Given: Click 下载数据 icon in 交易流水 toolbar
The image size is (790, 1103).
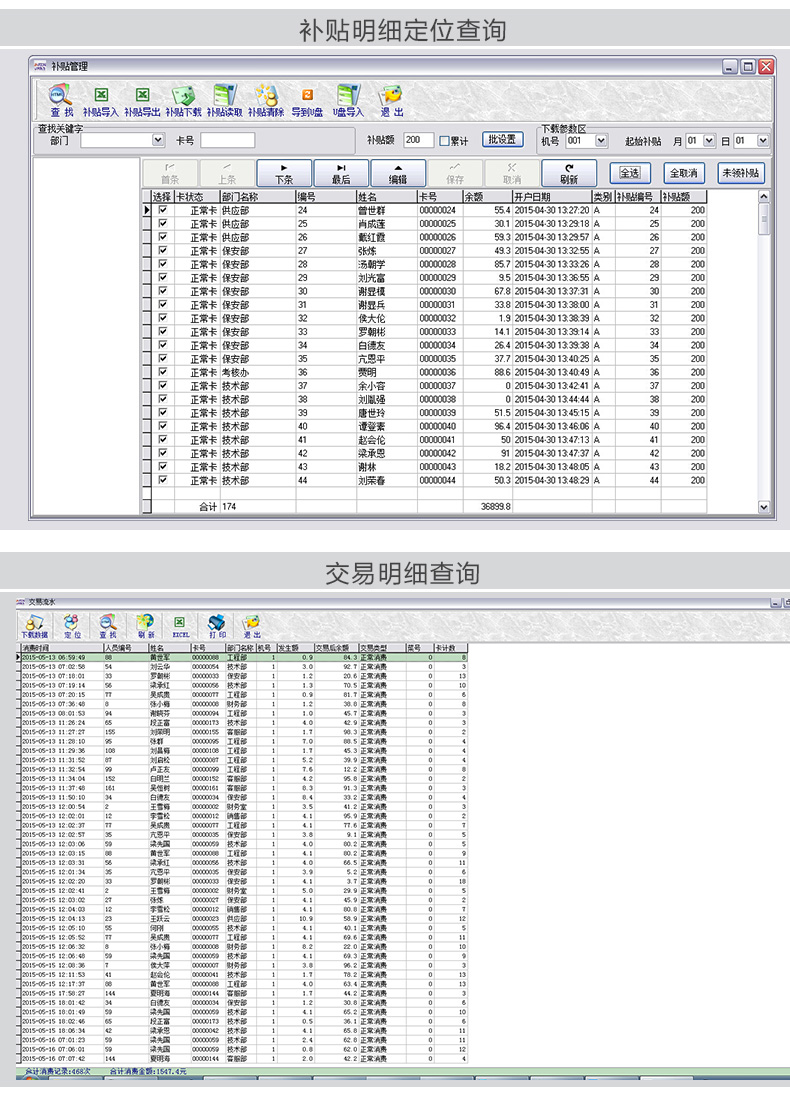Looking at the screenshot, I should click(34, 622).
